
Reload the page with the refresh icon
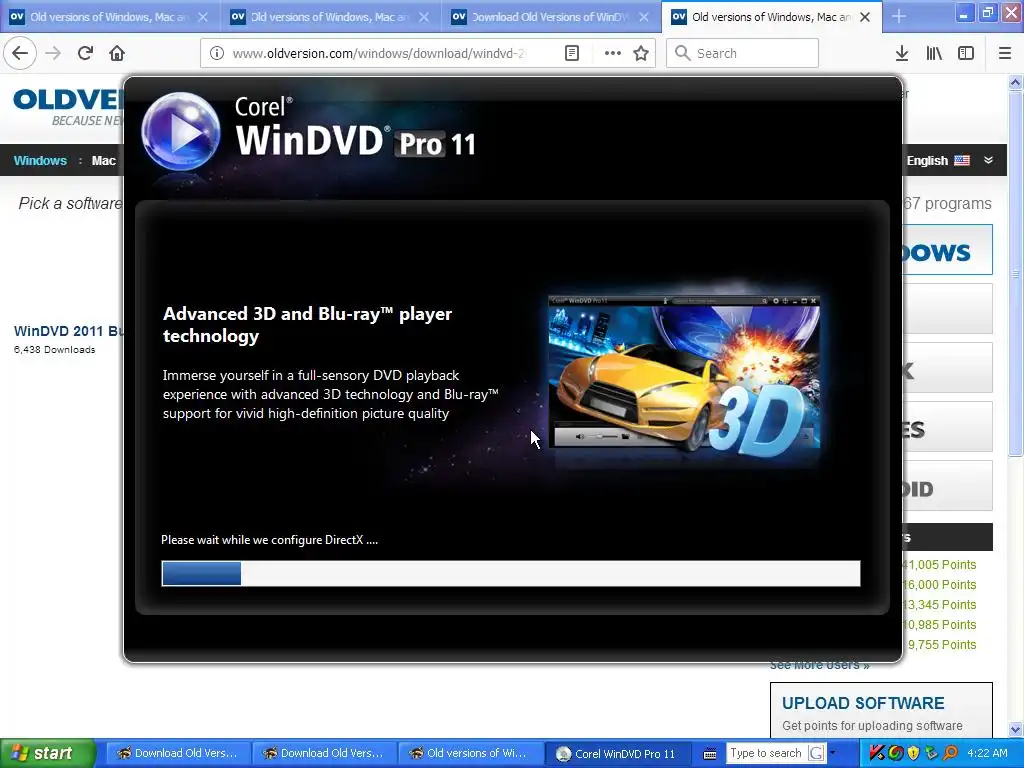[x=85, y=53]
